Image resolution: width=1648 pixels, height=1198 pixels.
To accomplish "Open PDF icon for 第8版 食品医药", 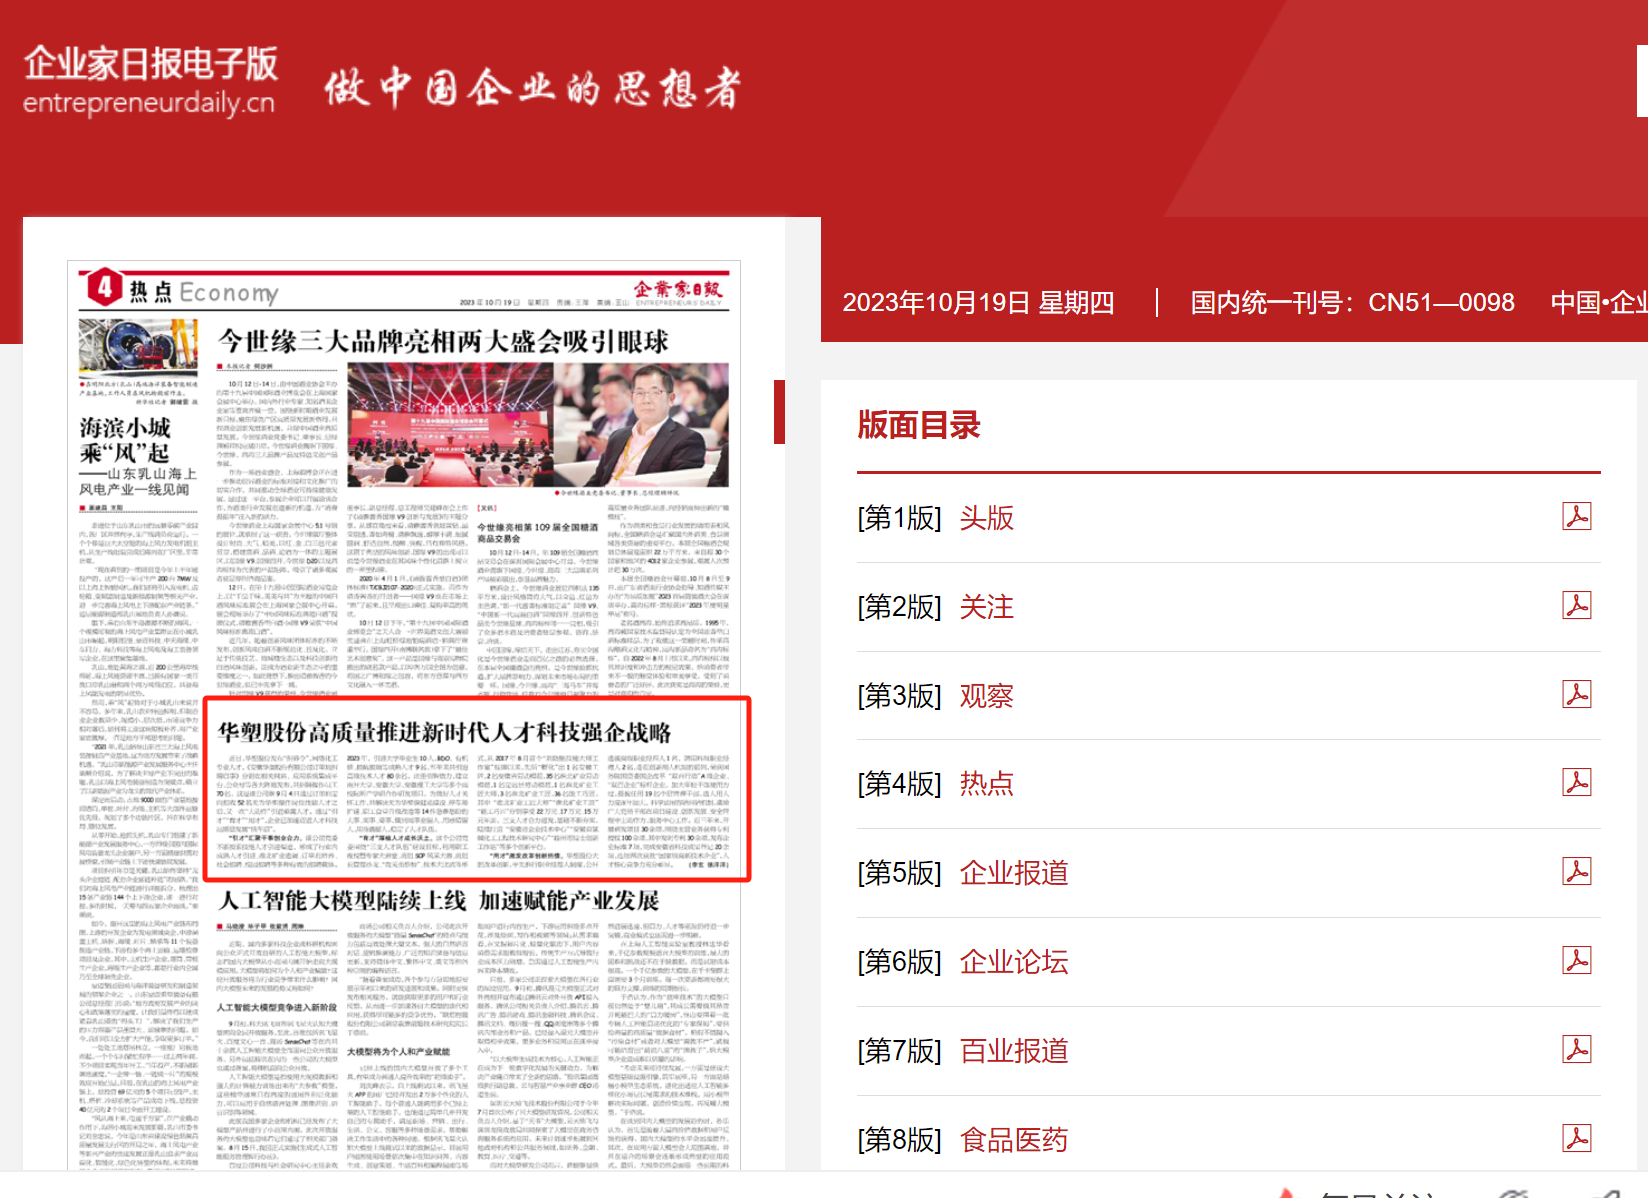I will coord(1576,1139).
